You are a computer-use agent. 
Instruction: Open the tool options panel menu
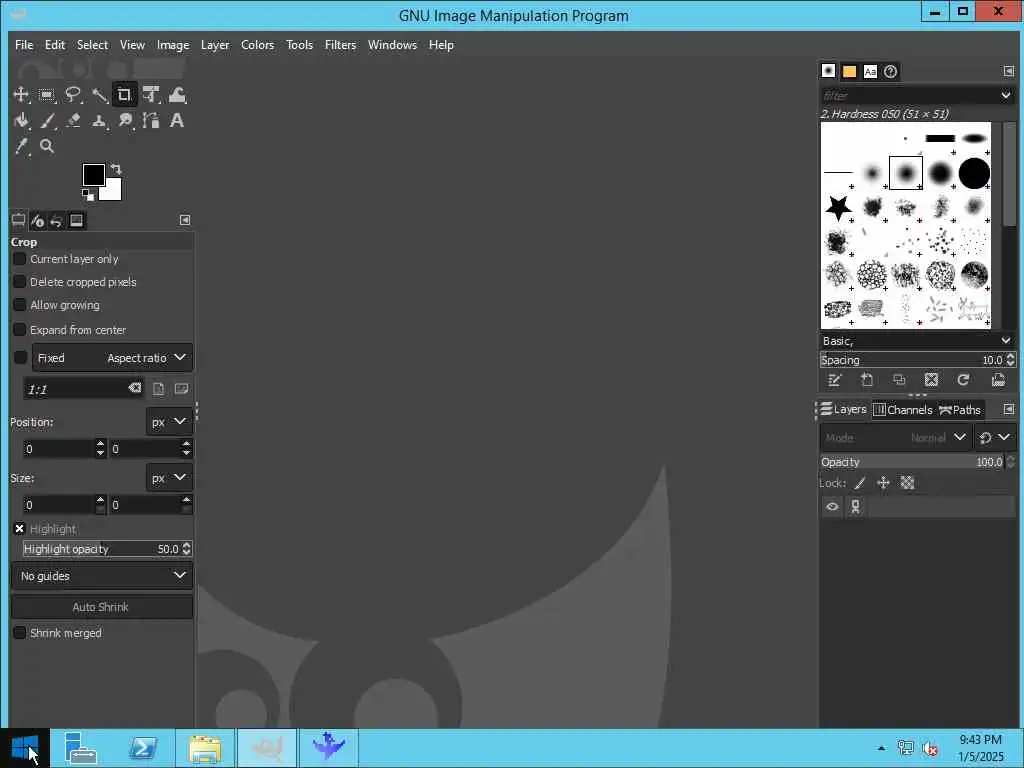pyautogui.click(x=185, y=220)
